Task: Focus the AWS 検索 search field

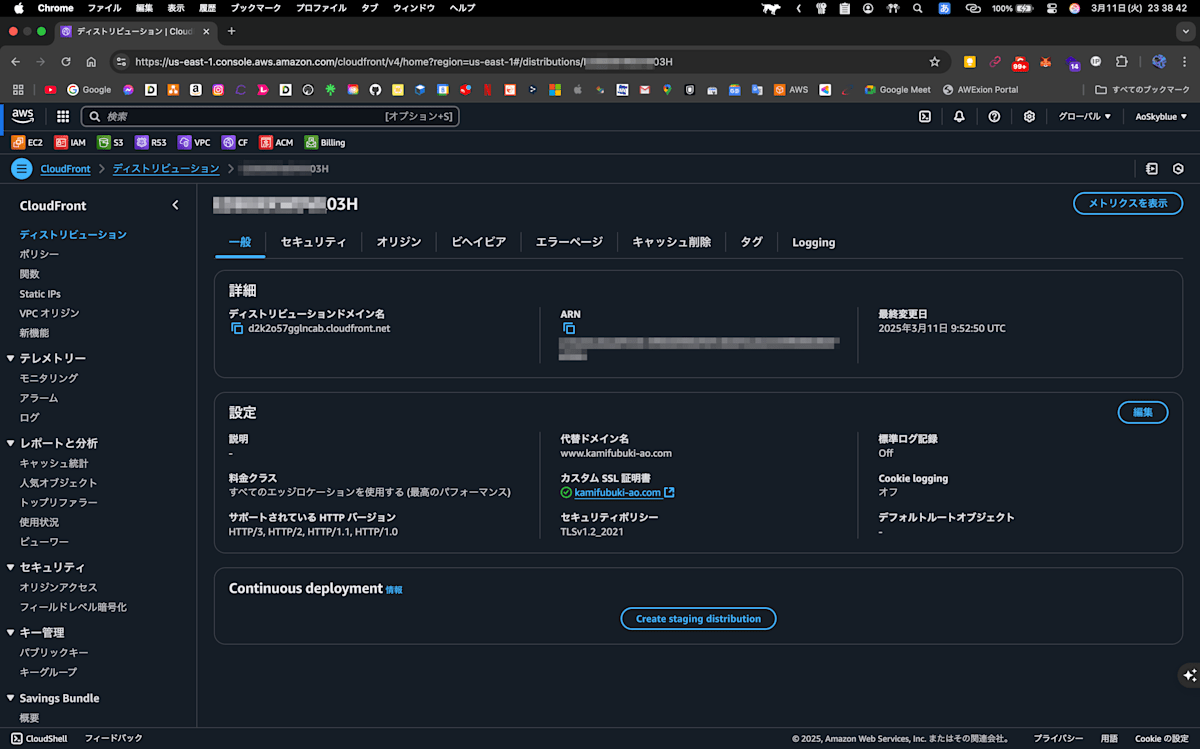Action: 269,116
